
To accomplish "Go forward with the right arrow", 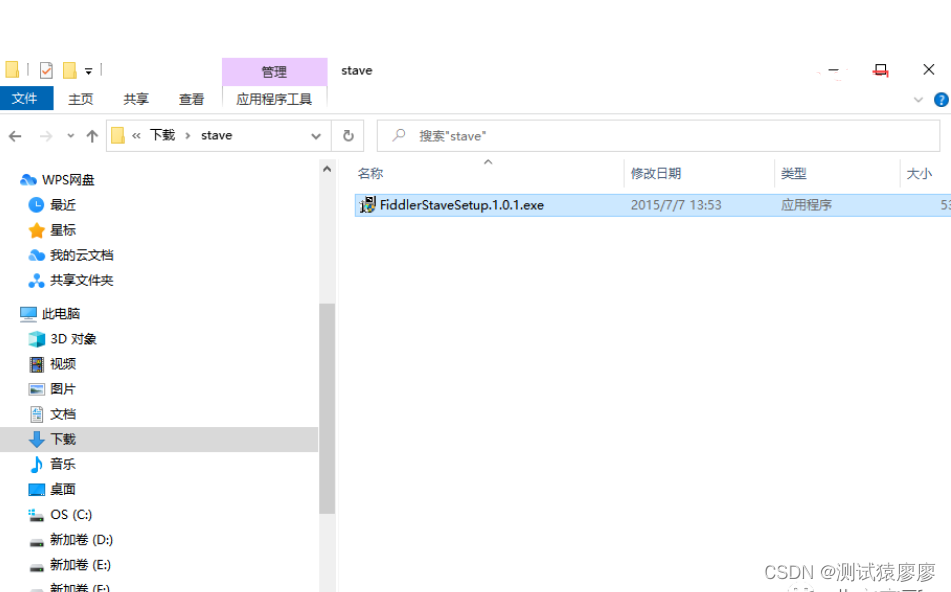I will [x=46, y=136].
